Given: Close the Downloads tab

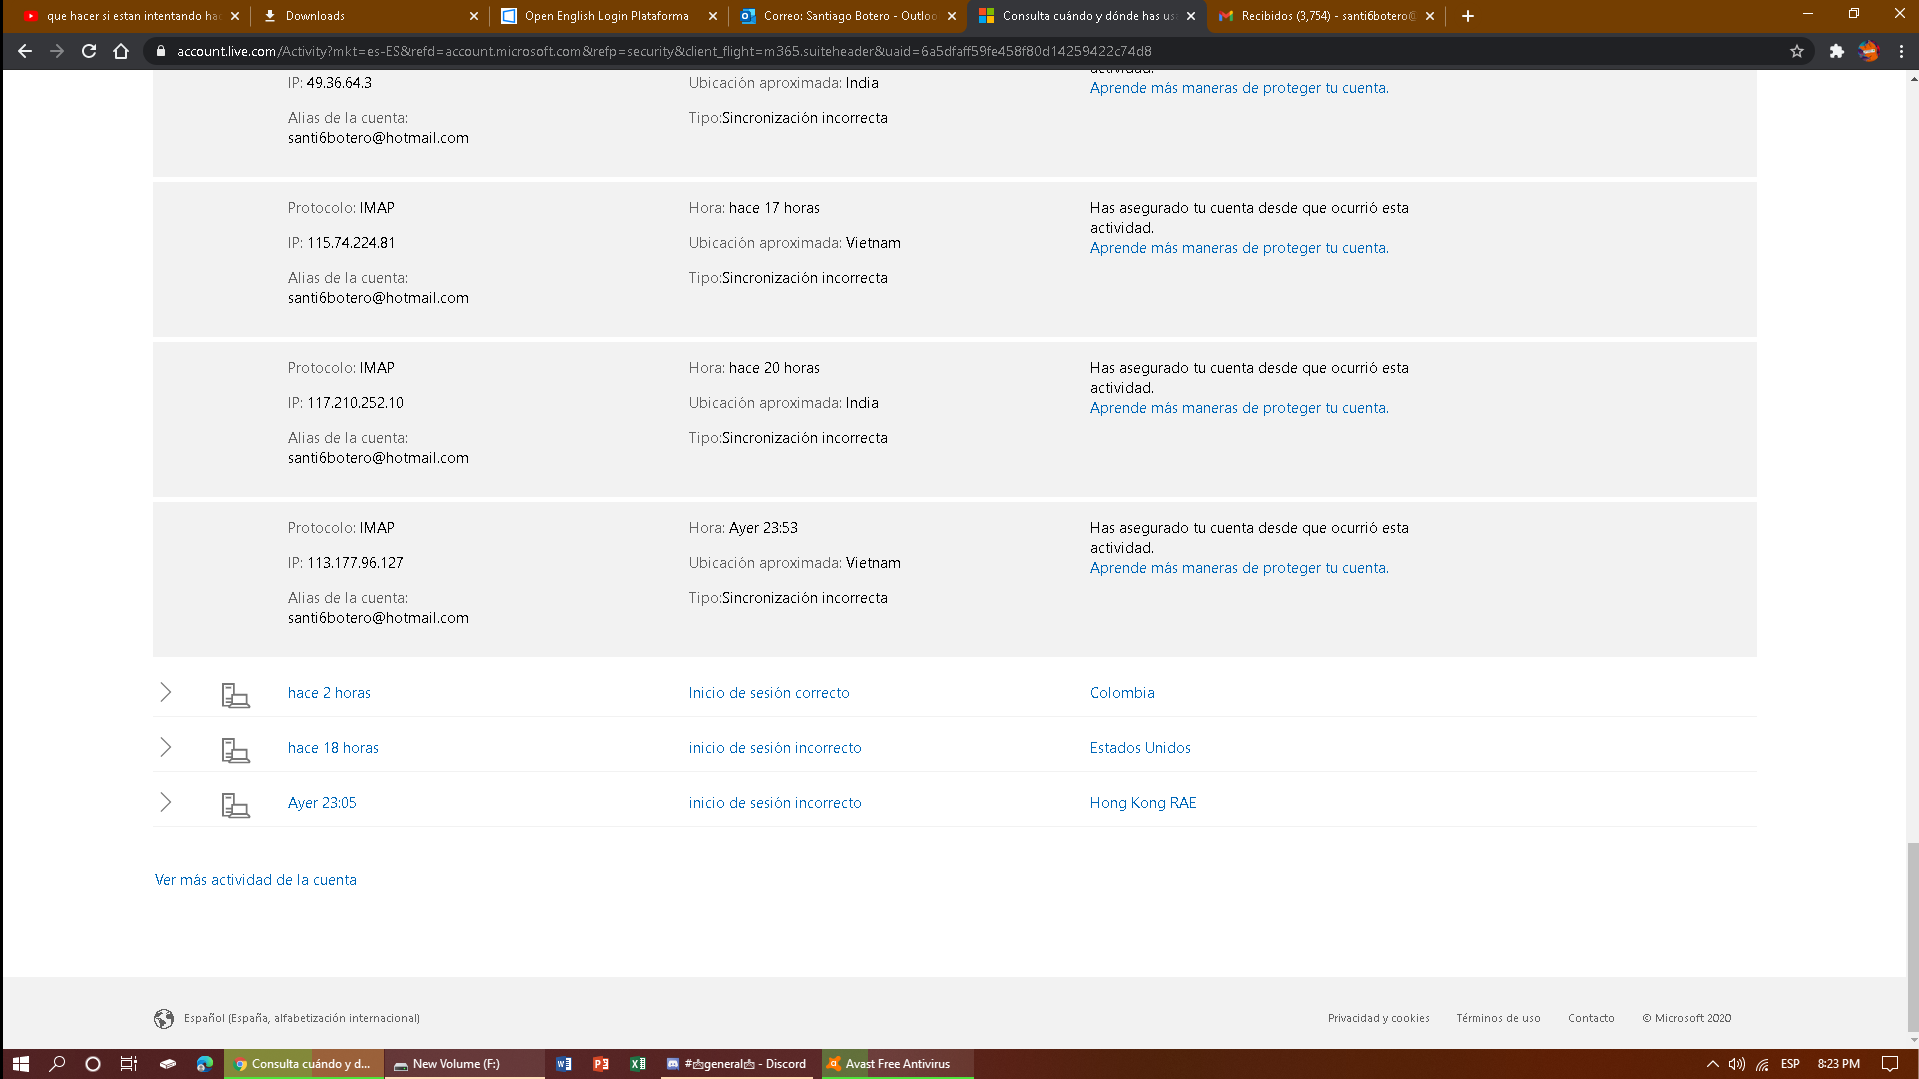Looking at the screenshot, I should coord(474,16).
